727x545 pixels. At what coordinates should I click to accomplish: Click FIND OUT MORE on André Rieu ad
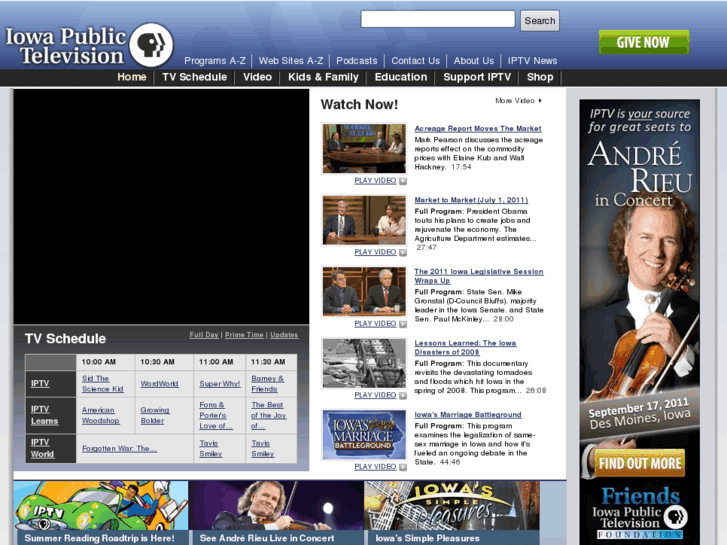pyautogui.click(x=639, y=463)
